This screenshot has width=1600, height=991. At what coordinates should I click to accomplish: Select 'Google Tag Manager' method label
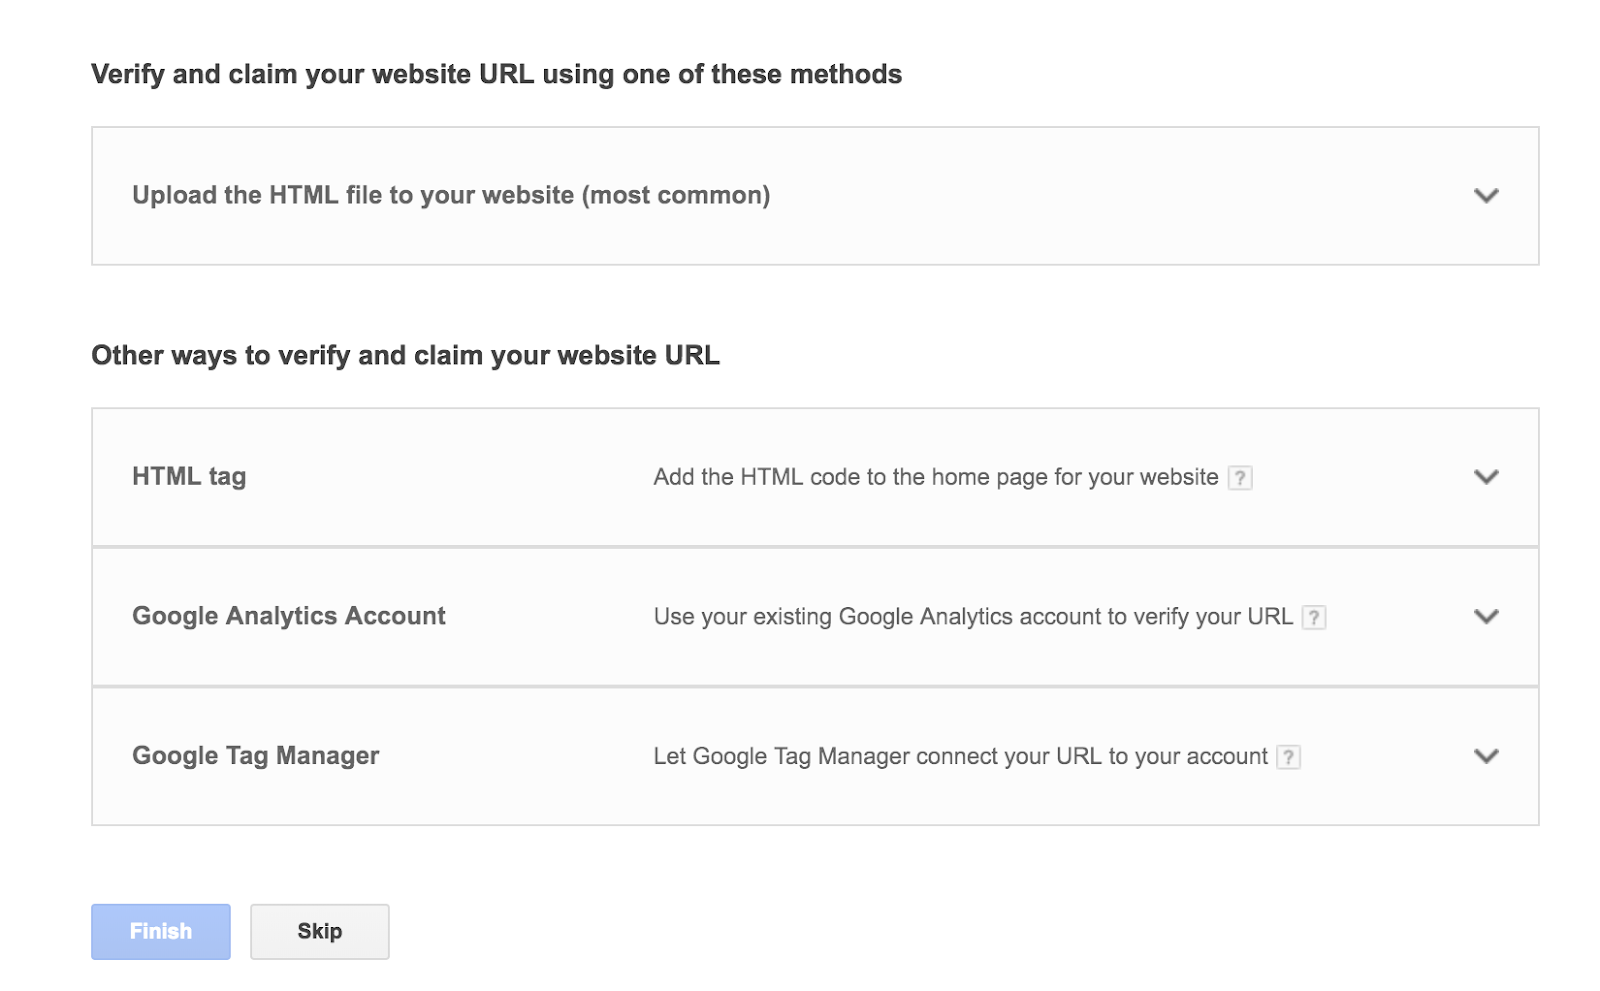click(x=256, y=756)
